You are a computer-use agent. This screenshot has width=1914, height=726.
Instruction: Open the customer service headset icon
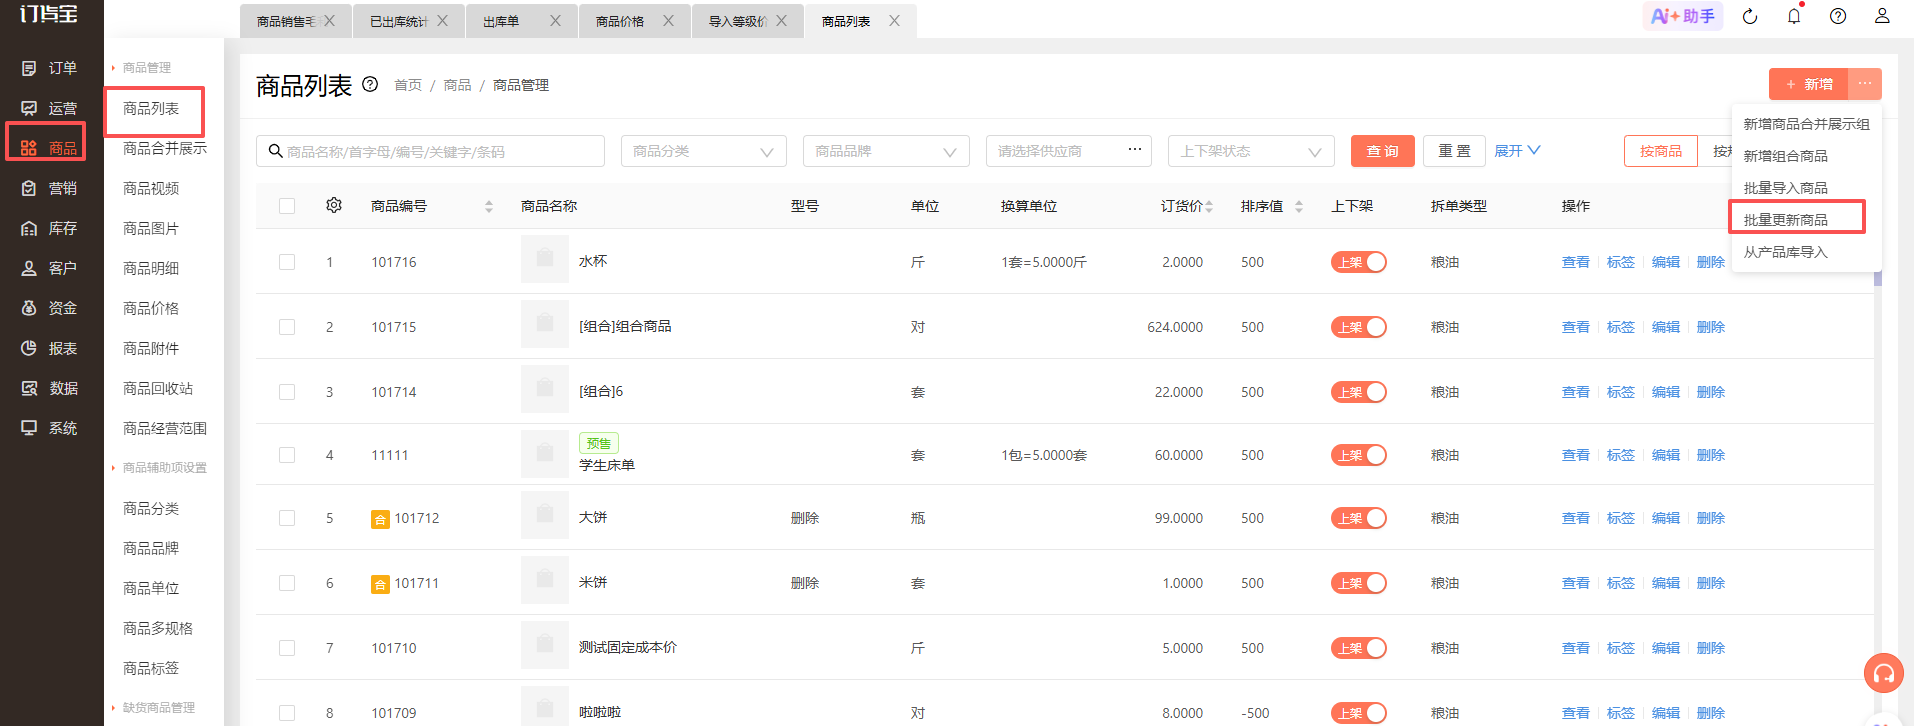click(x=1884, y=673)
